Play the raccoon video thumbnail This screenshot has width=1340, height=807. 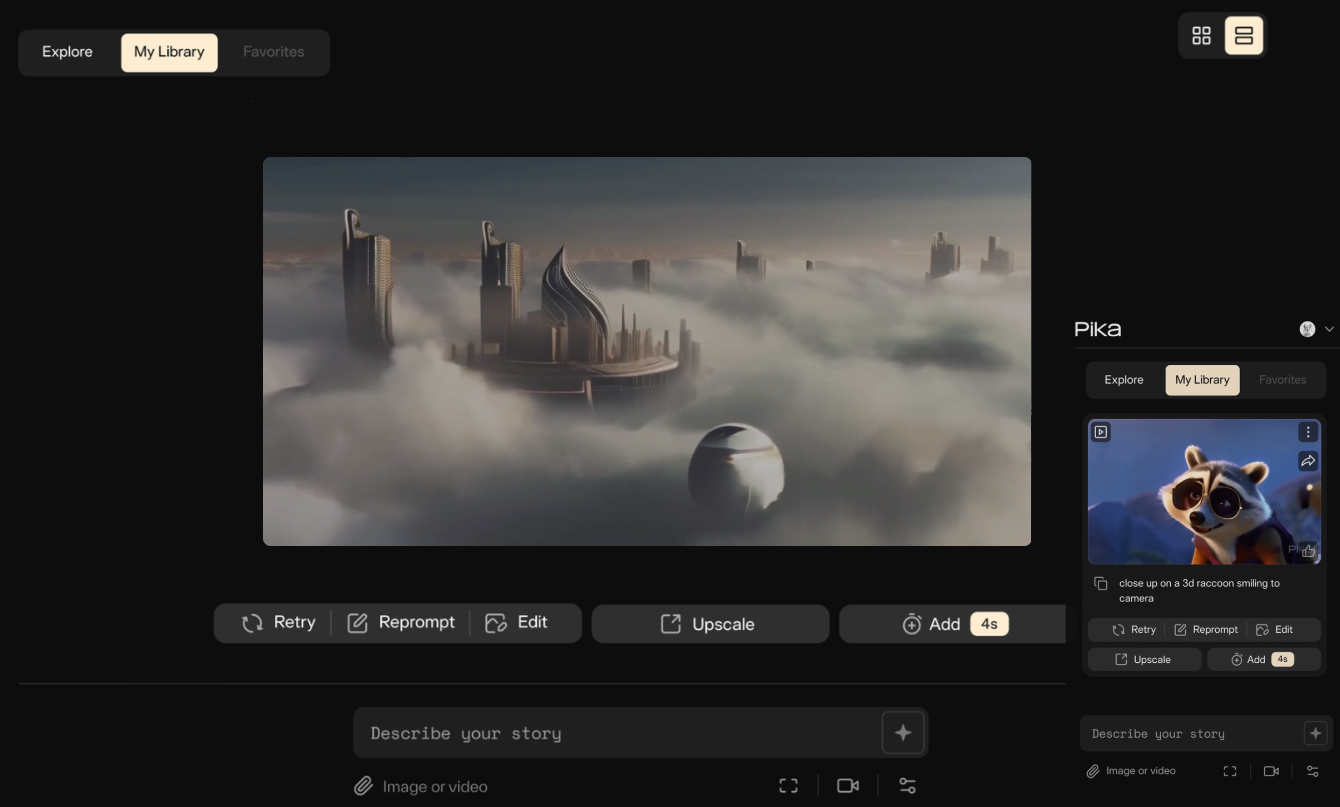pyautogui.click(x=1101, y=432)
